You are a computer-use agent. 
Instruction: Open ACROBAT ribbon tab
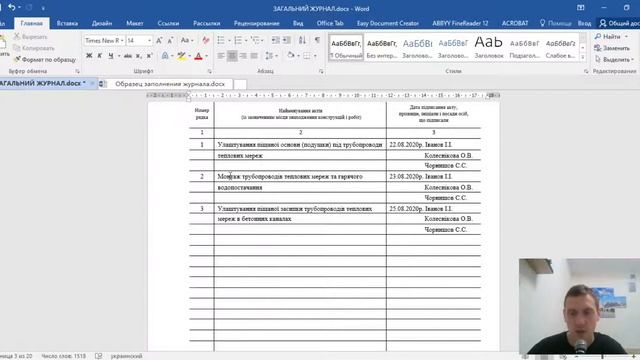tap(515, 23)
